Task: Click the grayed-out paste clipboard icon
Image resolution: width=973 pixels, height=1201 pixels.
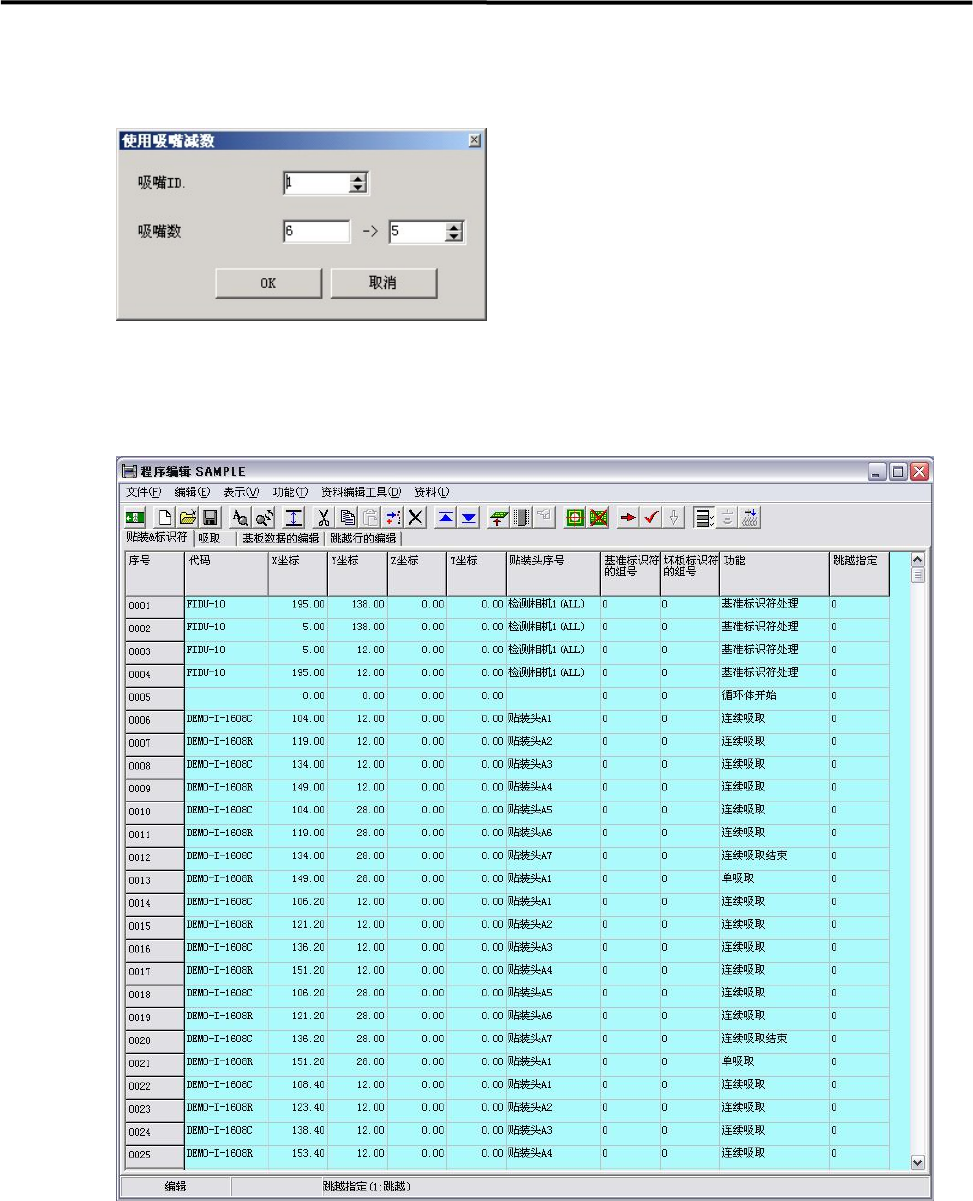Action: tap(370, 517)
